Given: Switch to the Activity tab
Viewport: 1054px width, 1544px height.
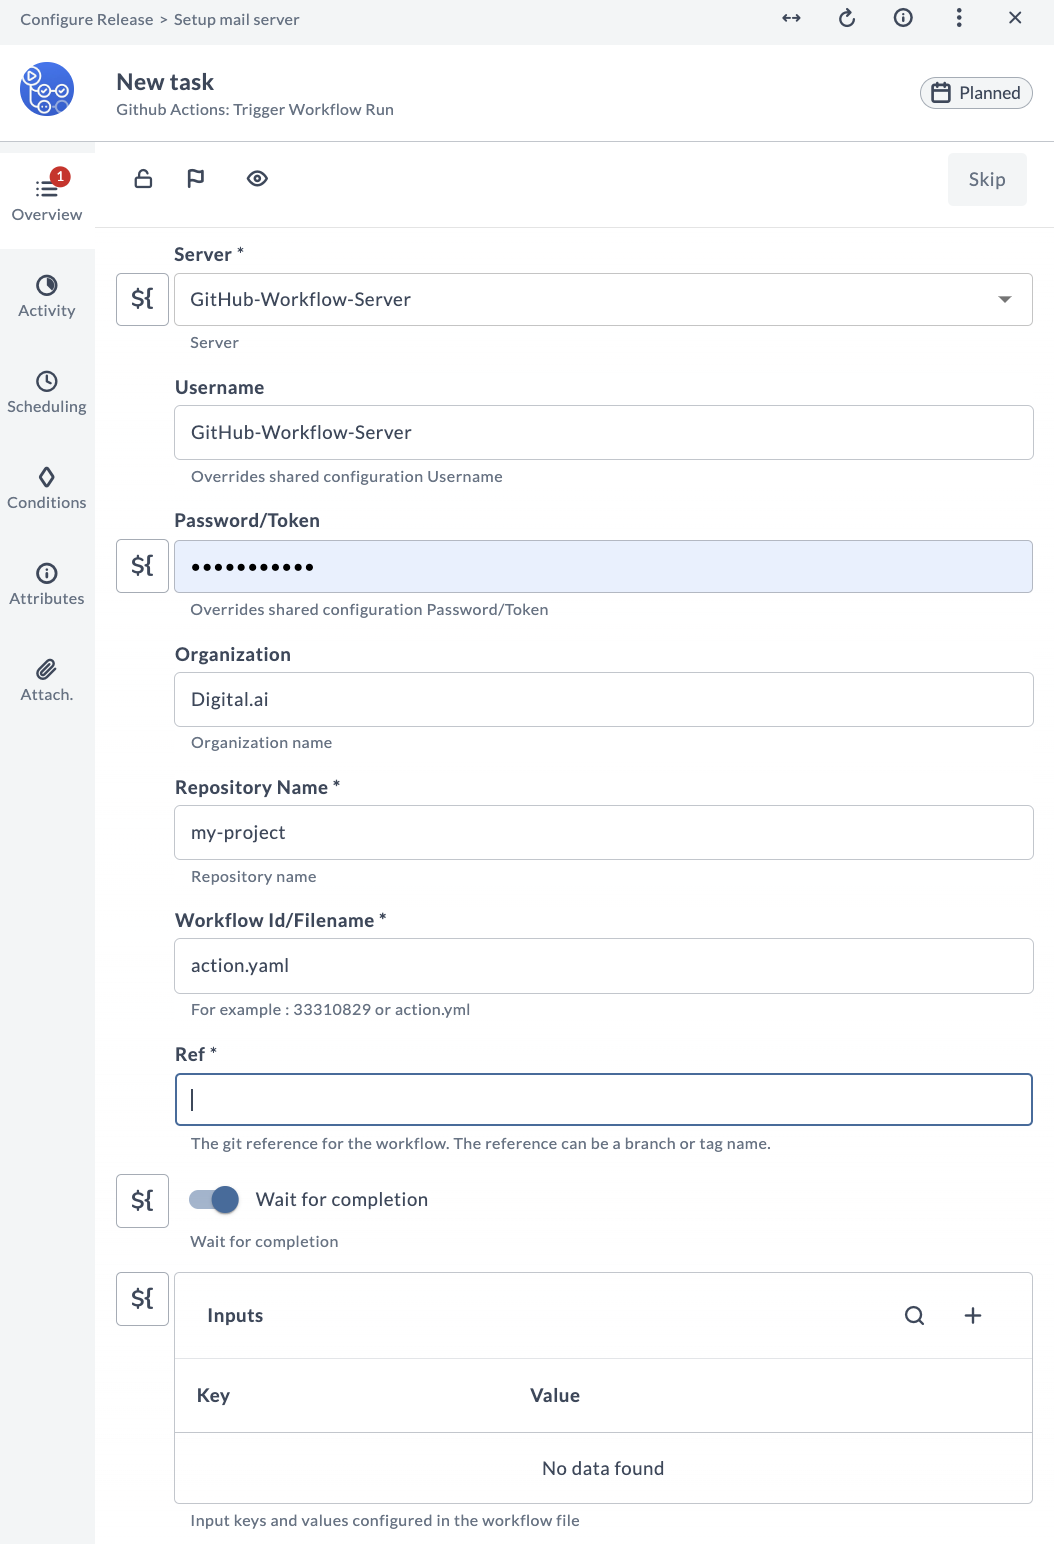Looking at the screenshot, I should (x=47, y=296).
